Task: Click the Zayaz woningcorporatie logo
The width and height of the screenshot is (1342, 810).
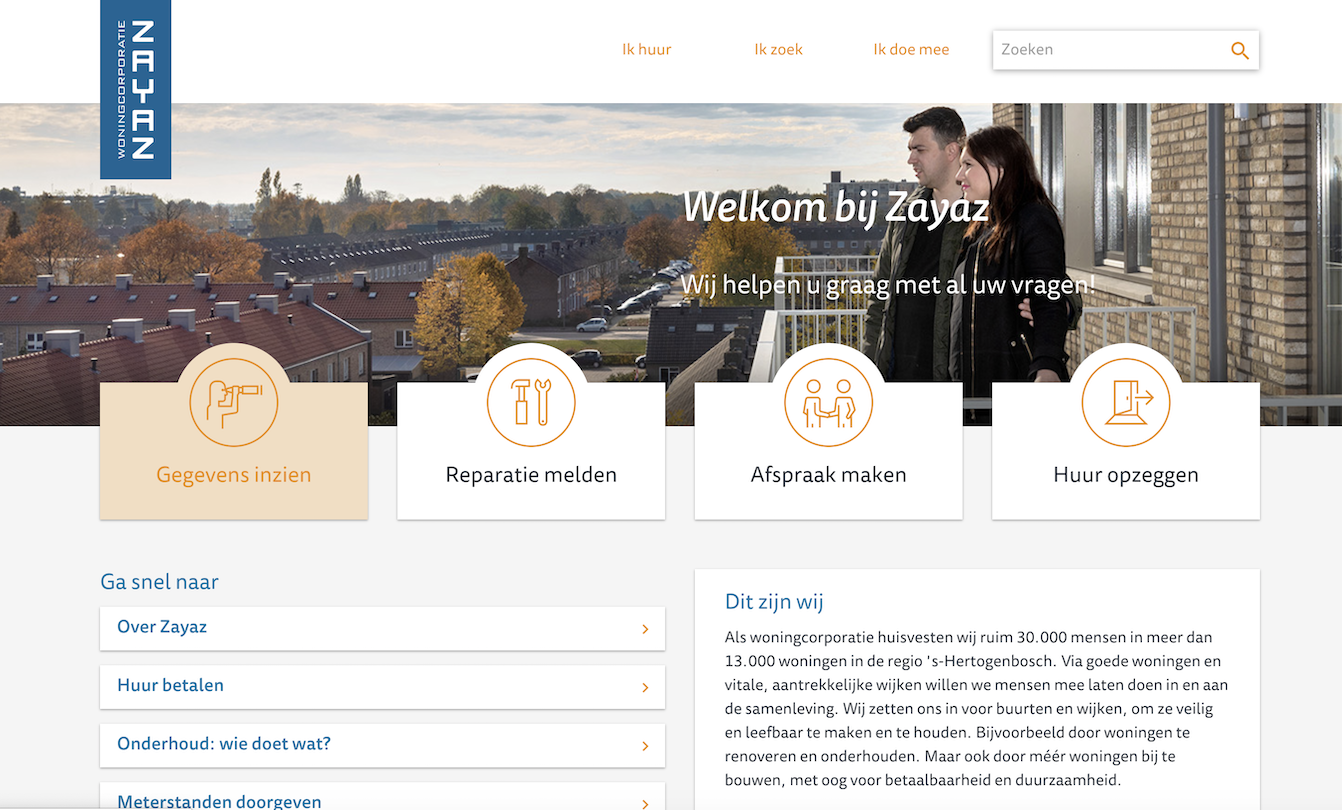Action: (x=135, y=90)
